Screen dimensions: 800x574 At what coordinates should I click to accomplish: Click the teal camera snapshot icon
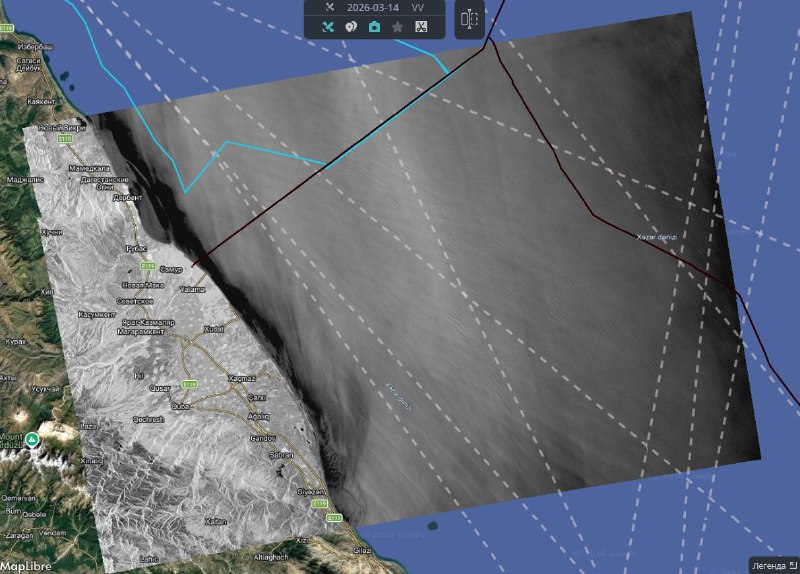point(374,27)
